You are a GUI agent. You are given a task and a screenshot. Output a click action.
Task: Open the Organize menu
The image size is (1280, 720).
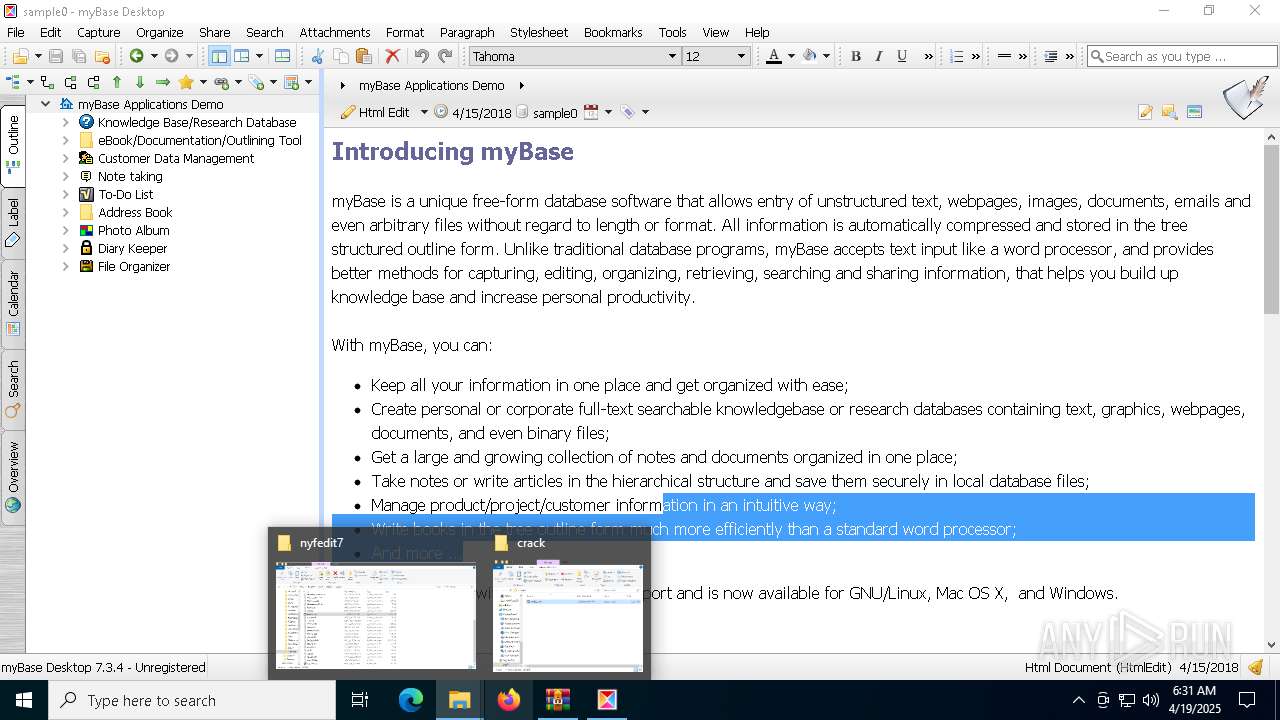159,32
